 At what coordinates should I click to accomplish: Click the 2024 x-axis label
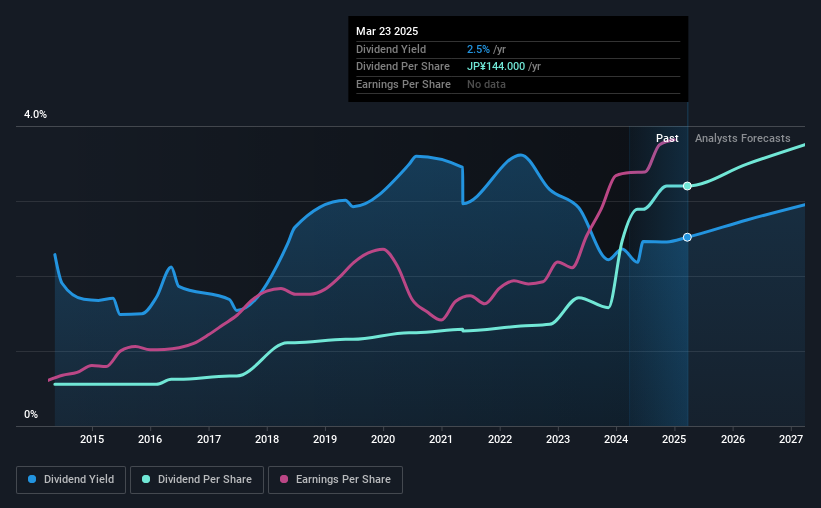(x=616, y=439)
